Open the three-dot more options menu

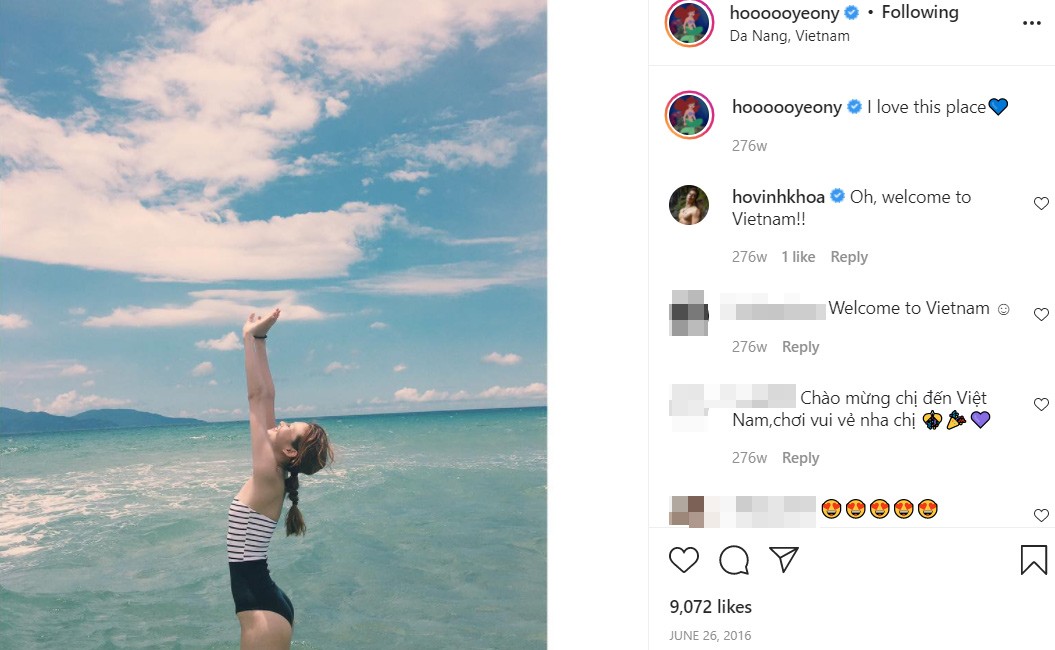[1031, 23]
